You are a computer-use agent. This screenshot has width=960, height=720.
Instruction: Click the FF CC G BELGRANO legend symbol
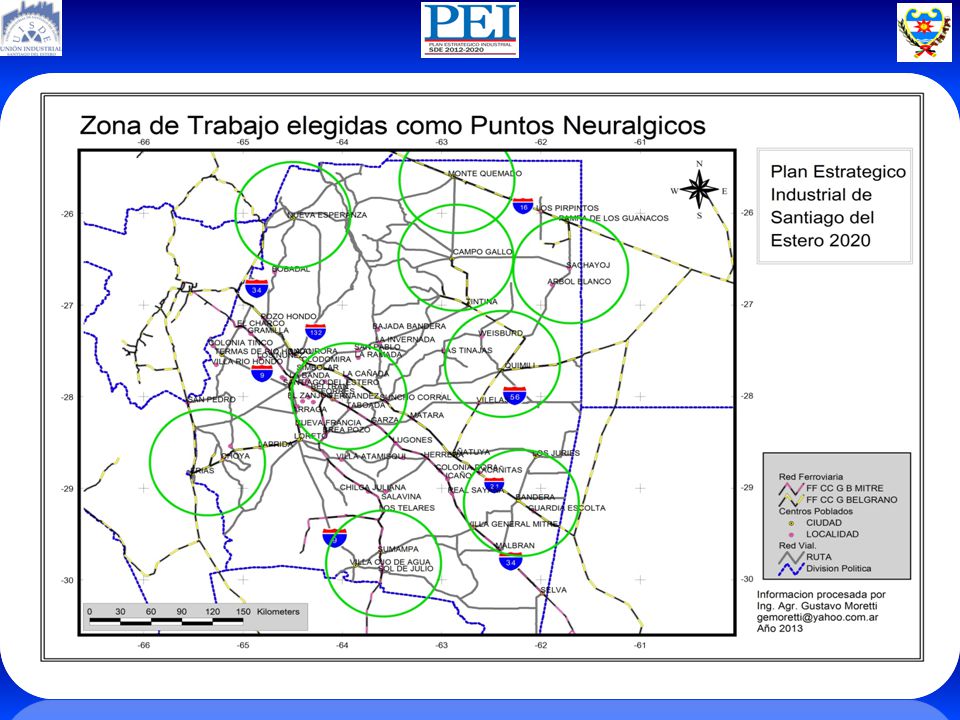pyautogui.click(x=790, y=500)
